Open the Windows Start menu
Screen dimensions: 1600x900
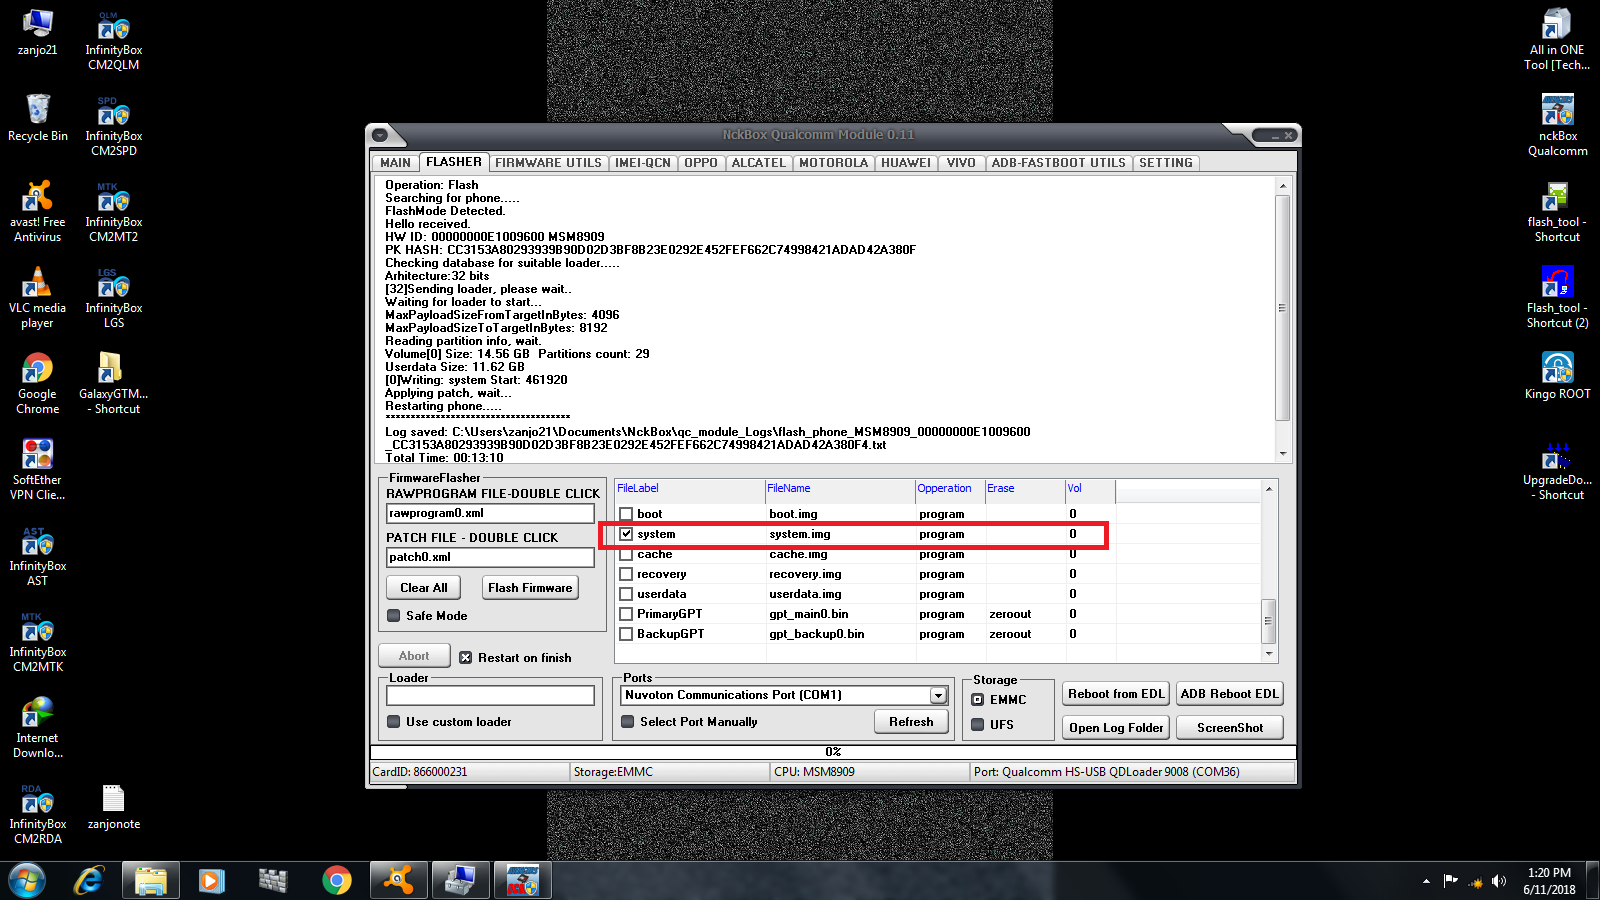point(27,881)
